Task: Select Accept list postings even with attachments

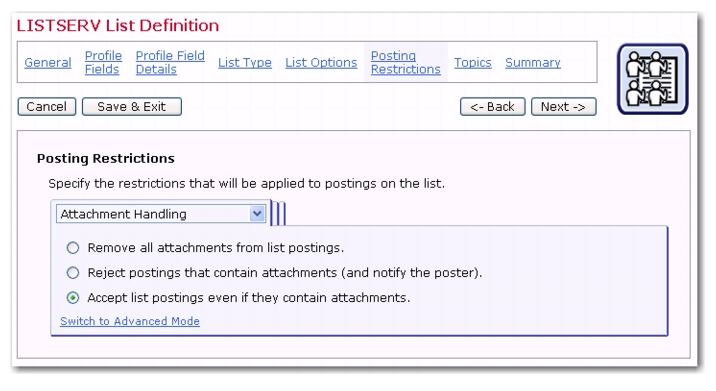Action: point(73,298)
